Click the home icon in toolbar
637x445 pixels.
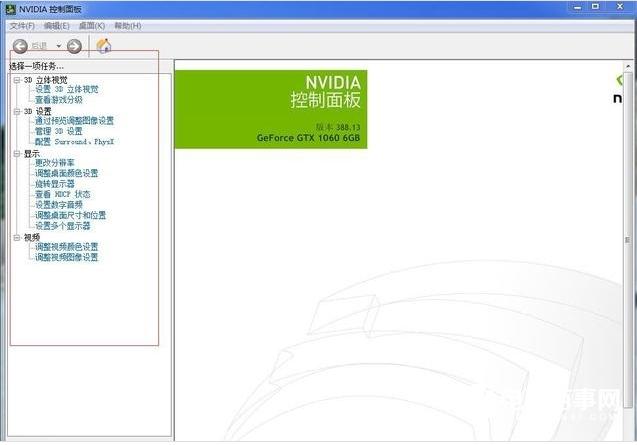click(104, 46)
